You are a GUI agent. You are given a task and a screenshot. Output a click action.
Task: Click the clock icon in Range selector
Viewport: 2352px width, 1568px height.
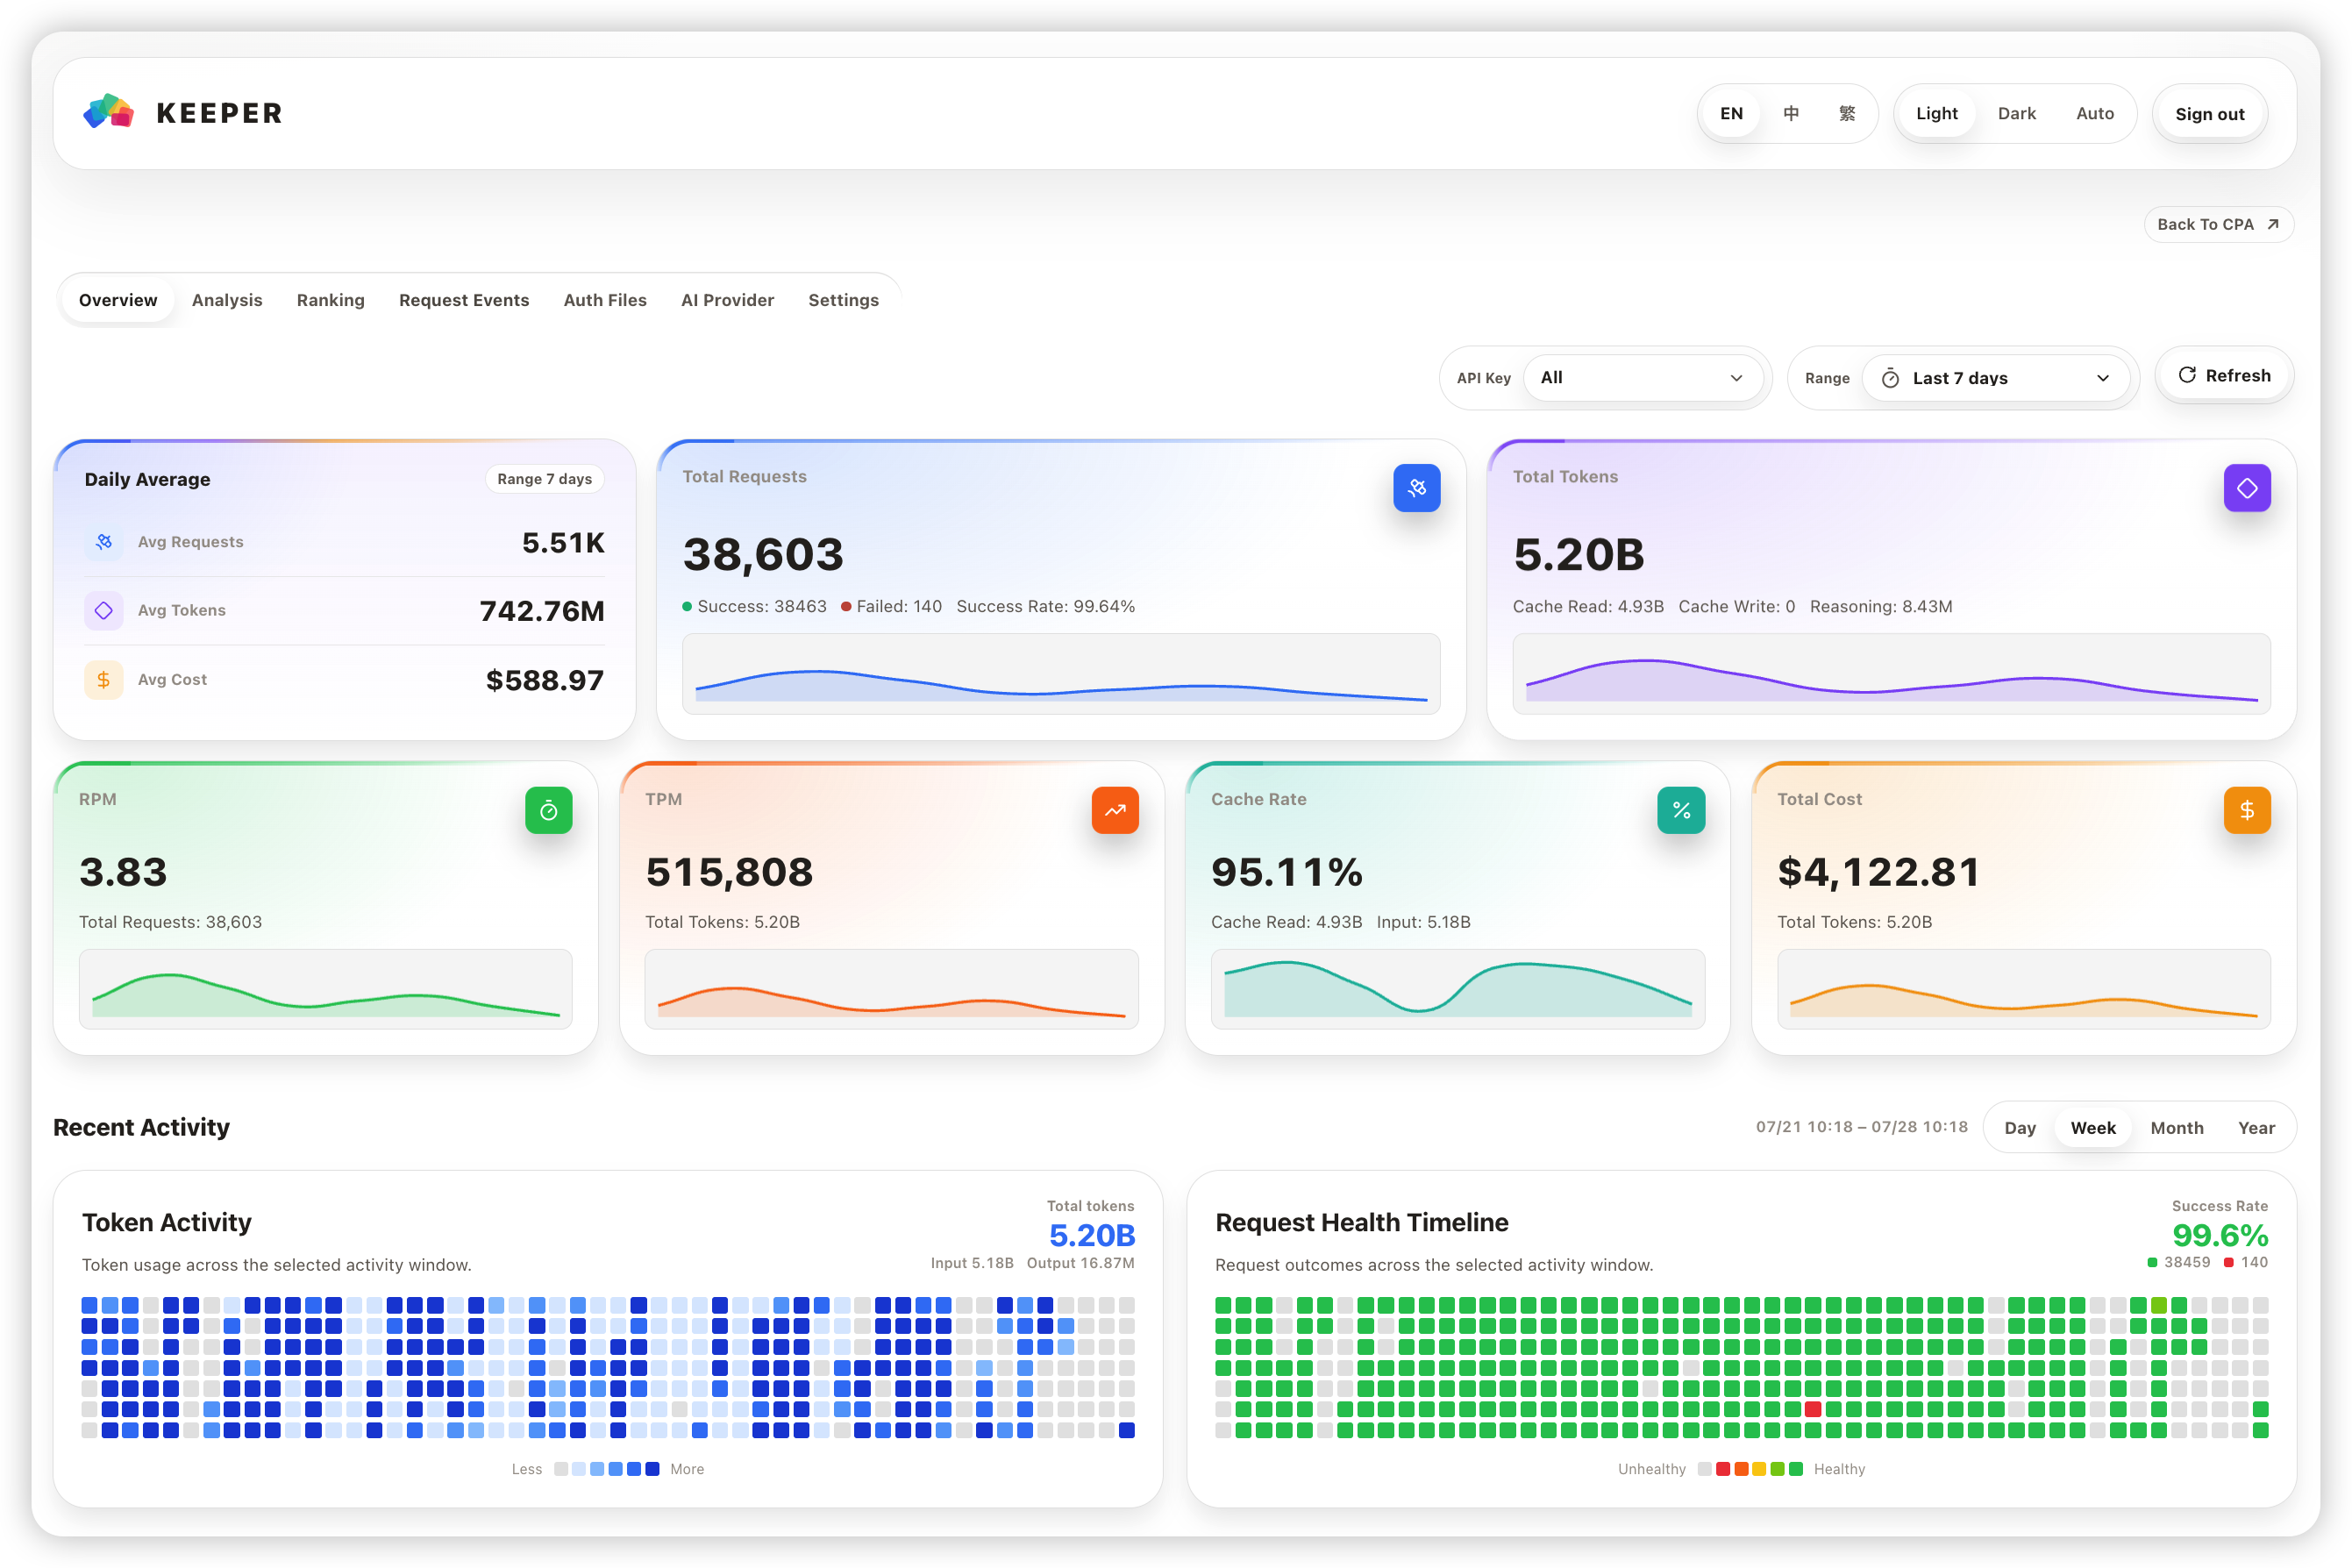tap(1890, 378)
